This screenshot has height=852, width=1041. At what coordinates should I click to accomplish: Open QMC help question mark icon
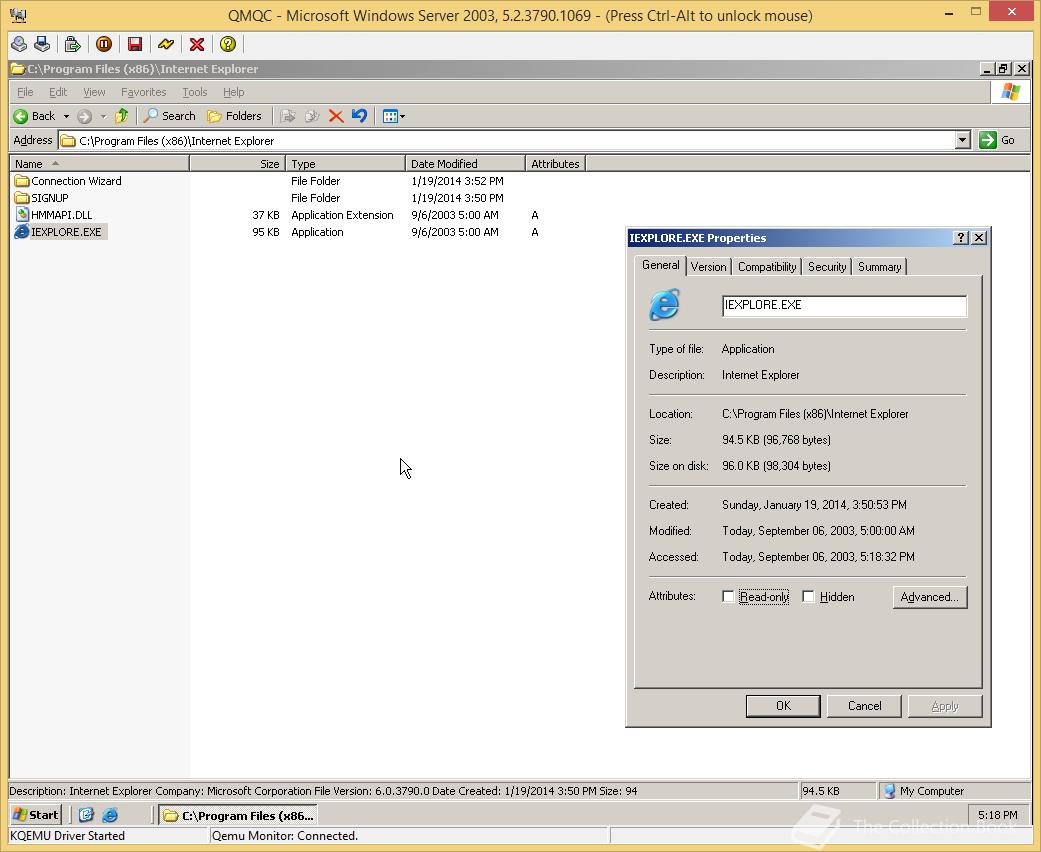click(x=228, y=44)
